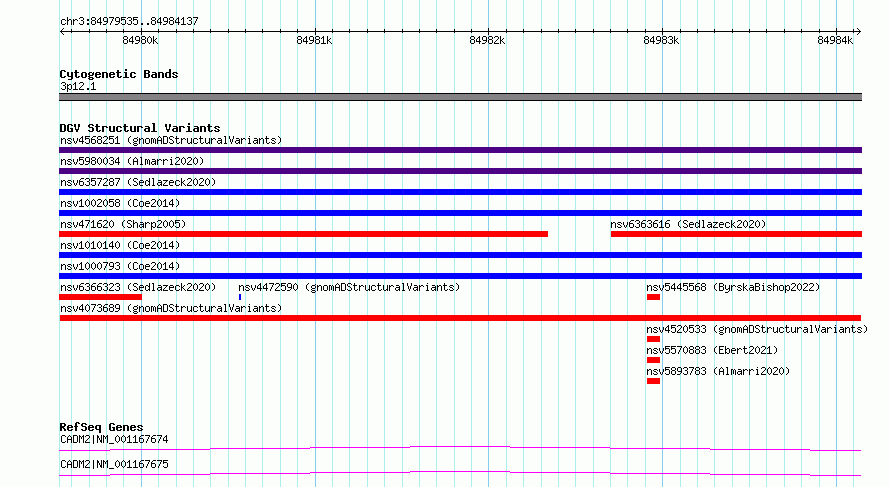The image size is (890, 487).
Task: Click the Cytogenetic Bands track title
Action: pyautogui.click(x=119, y=74)
